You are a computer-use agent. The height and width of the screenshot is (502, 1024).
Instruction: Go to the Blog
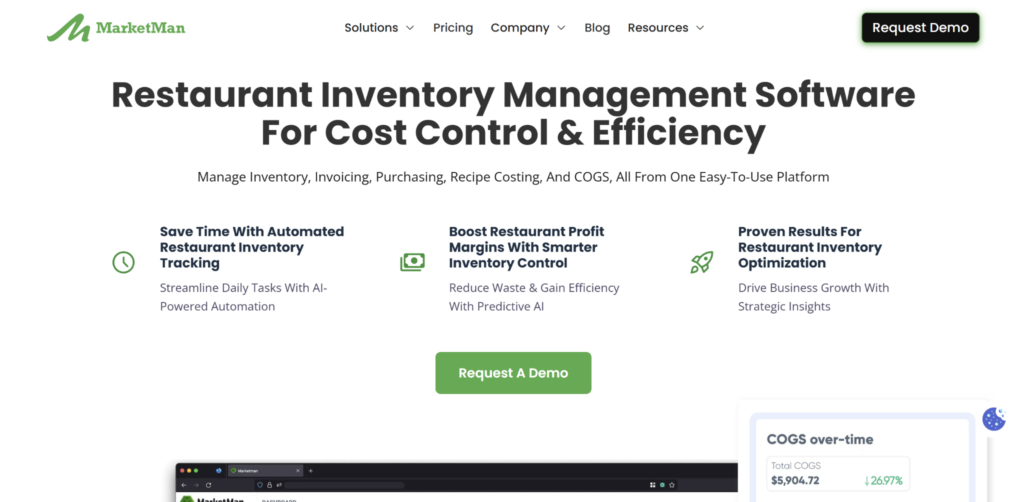[x=597, y=27]
